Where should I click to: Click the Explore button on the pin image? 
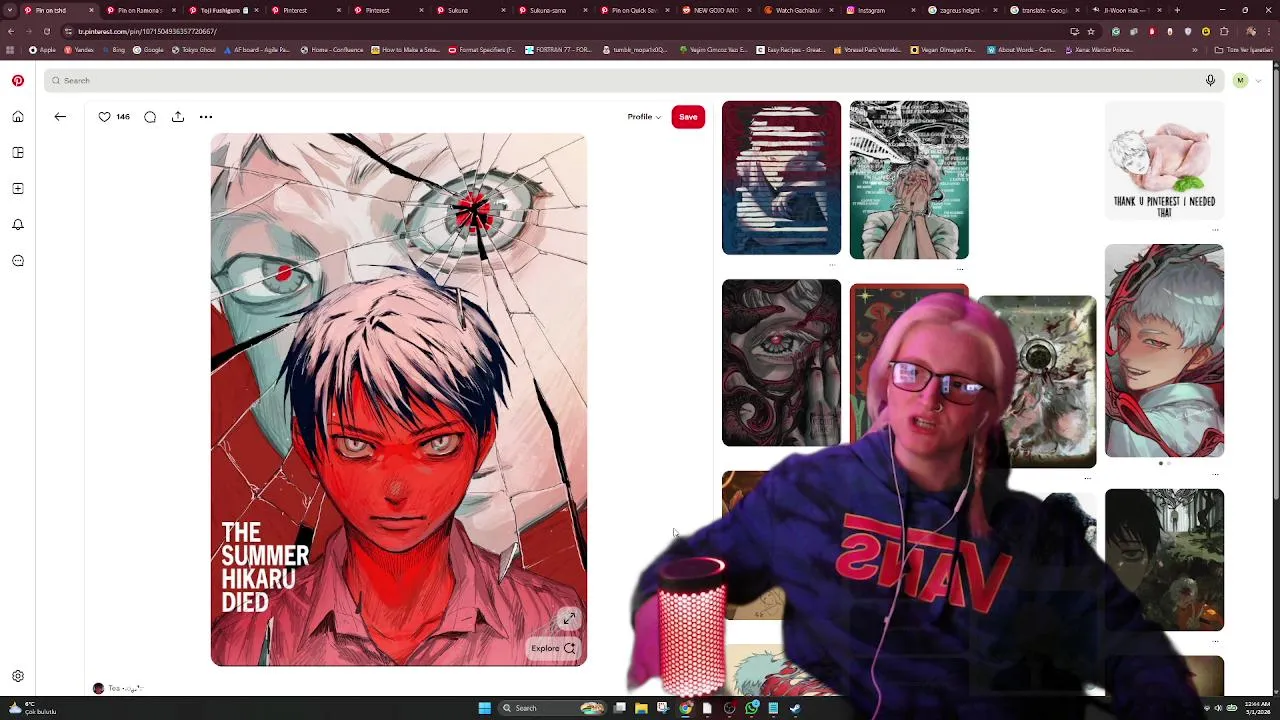click(x=554, y=649)
